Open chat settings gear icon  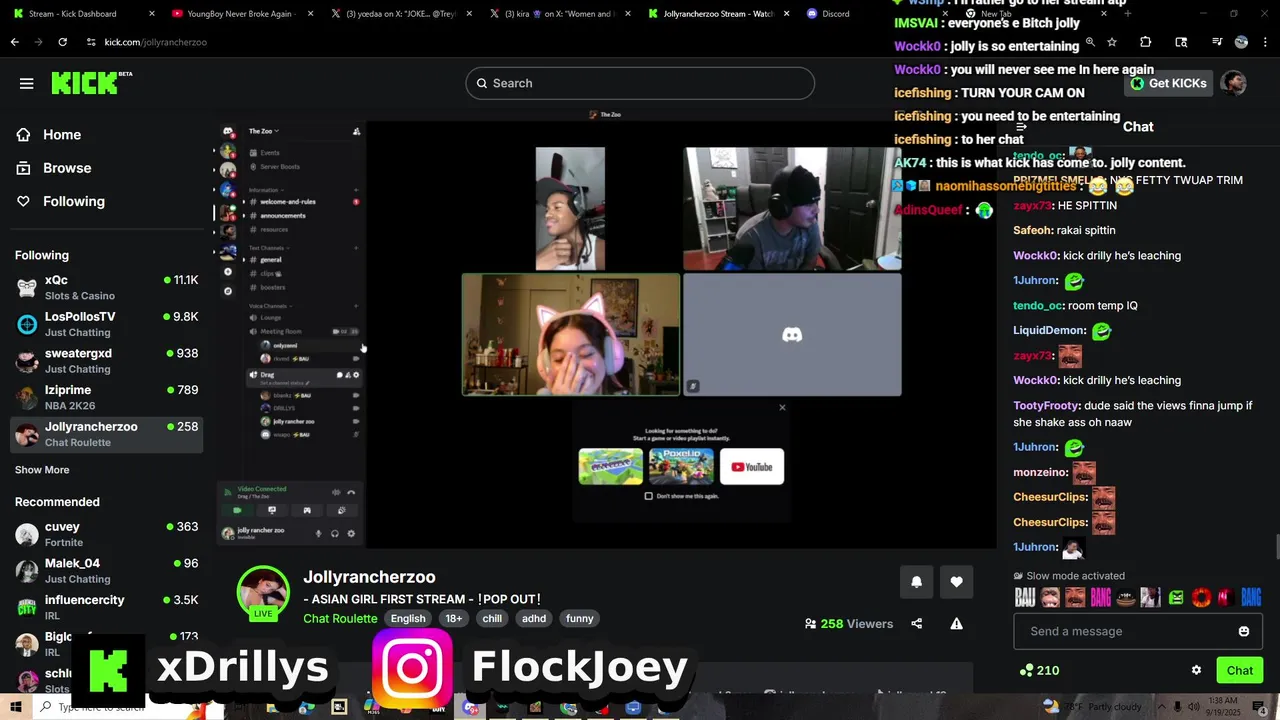point(1196,670)
